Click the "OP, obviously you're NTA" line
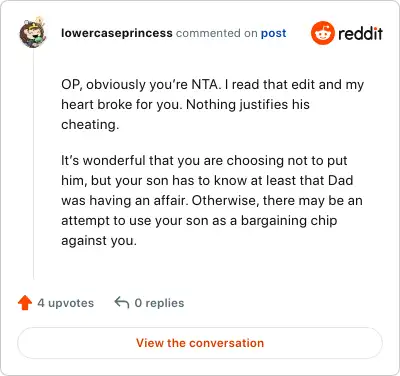 [212, 85]
